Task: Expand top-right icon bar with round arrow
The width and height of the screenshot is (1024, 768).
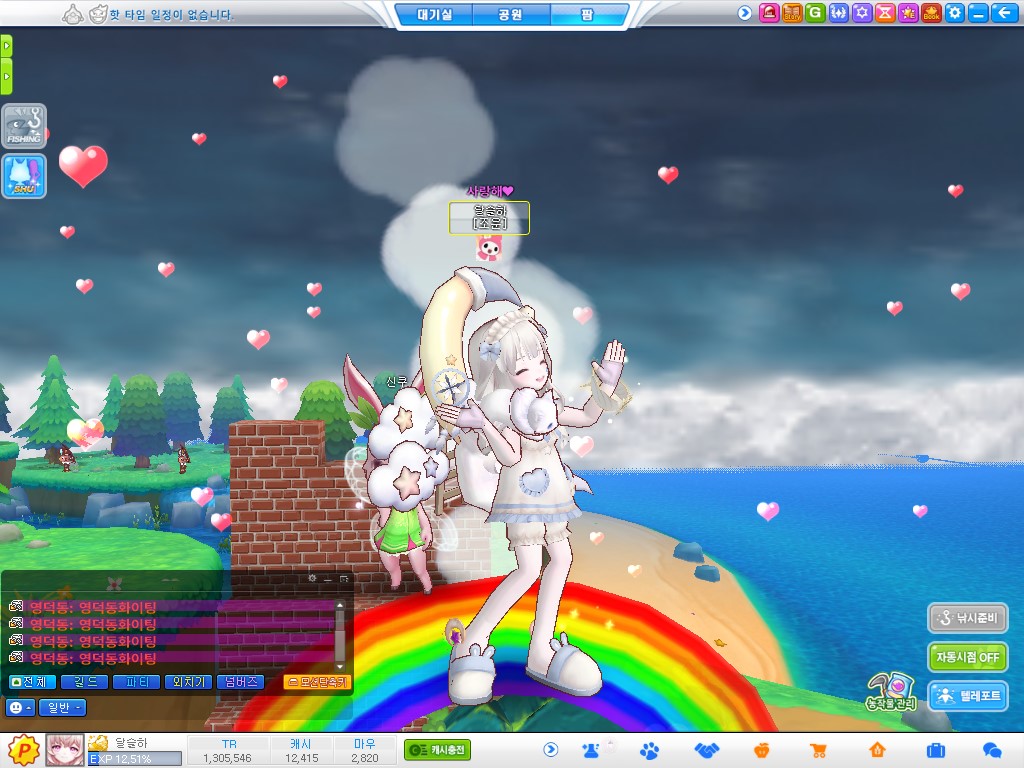Action: point(744,13)
